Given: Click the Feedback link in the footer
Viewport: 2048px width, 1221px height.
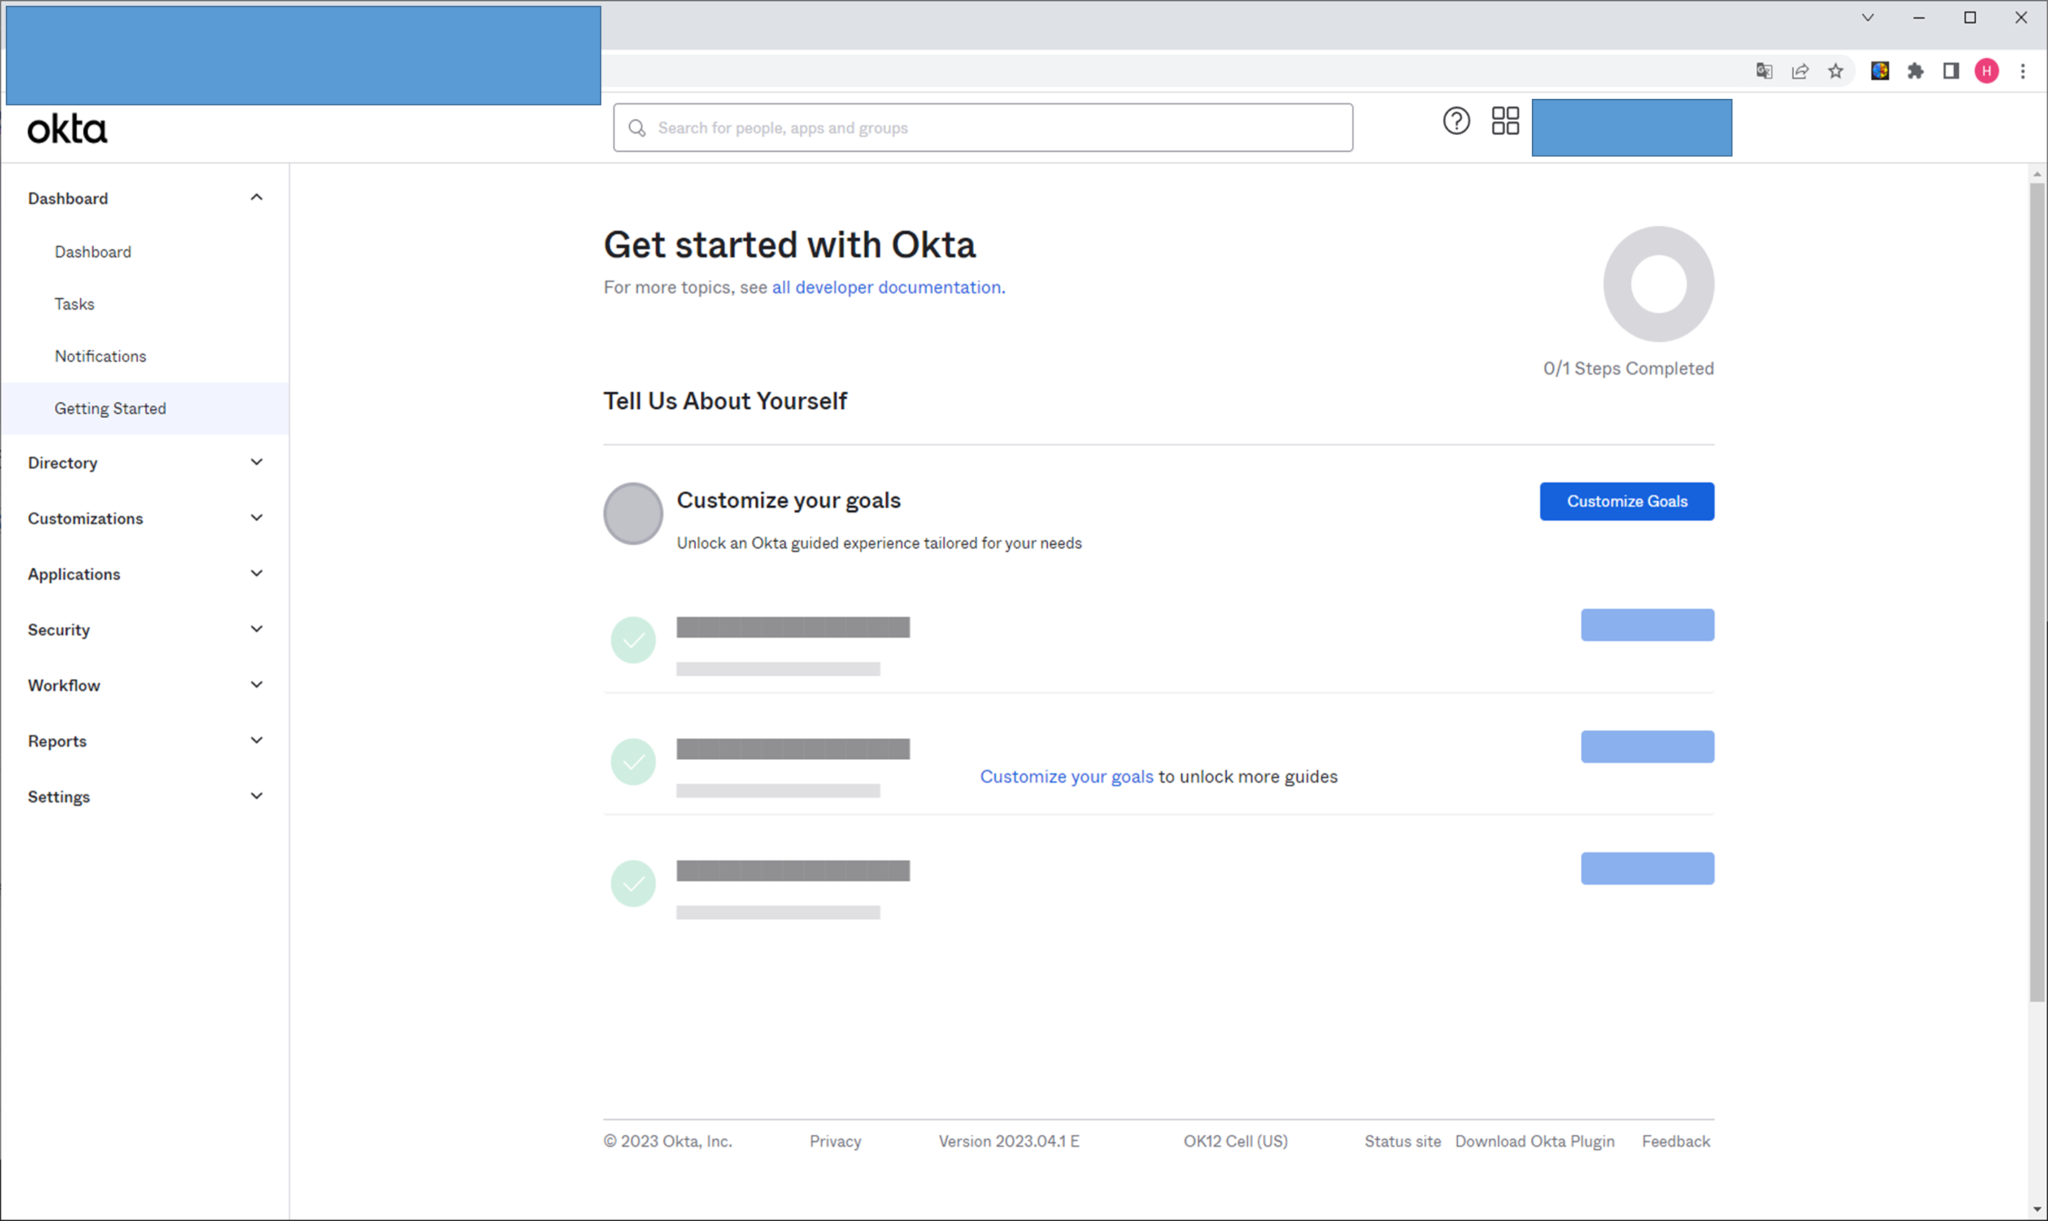Looking at the screenshot, I should pos(1676,1140).
